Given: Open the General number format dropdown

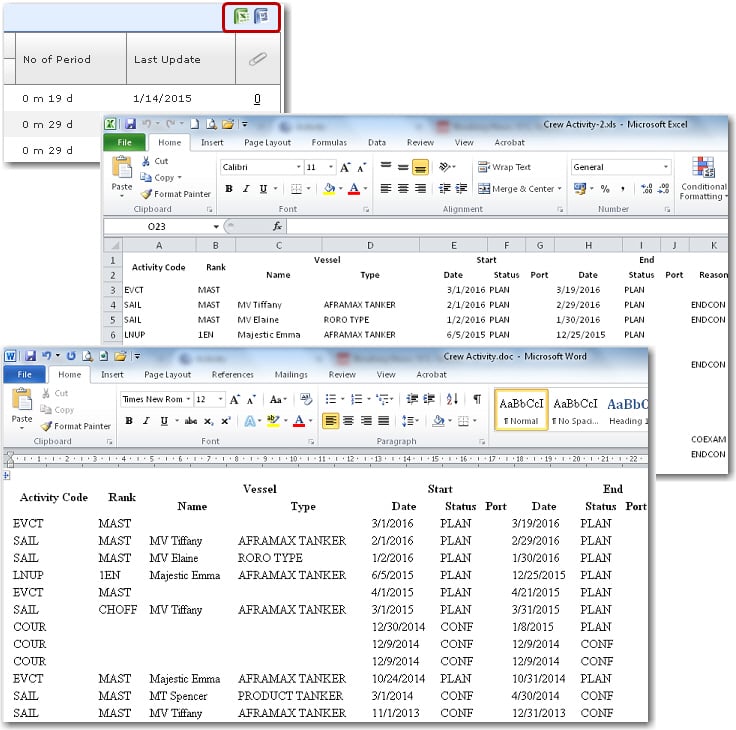Looking at the screenshot, I should tap(620, 167).
